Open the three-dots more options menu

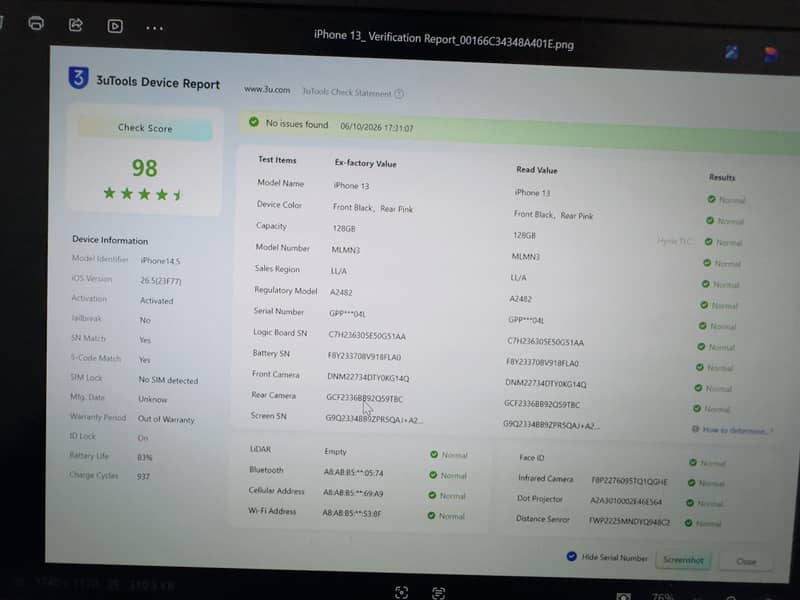tap(154, 28)
